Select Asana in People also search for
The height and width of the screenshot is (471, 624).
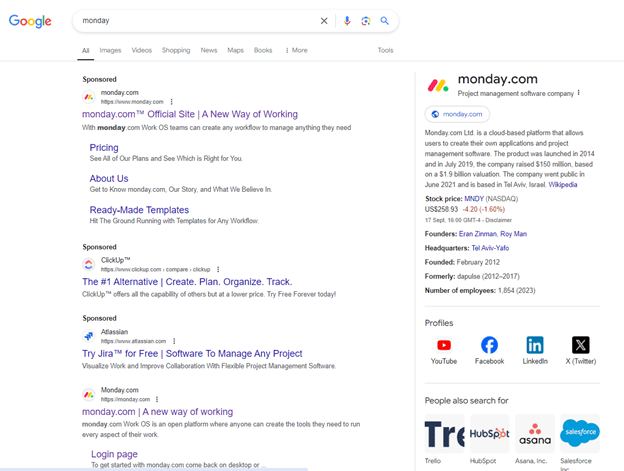535,439
